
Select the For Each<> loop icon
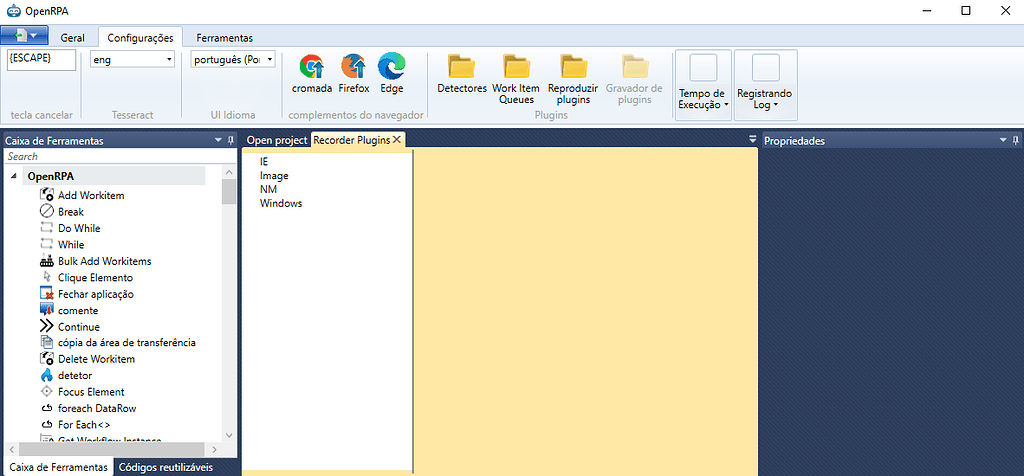[x=46, y=424]
